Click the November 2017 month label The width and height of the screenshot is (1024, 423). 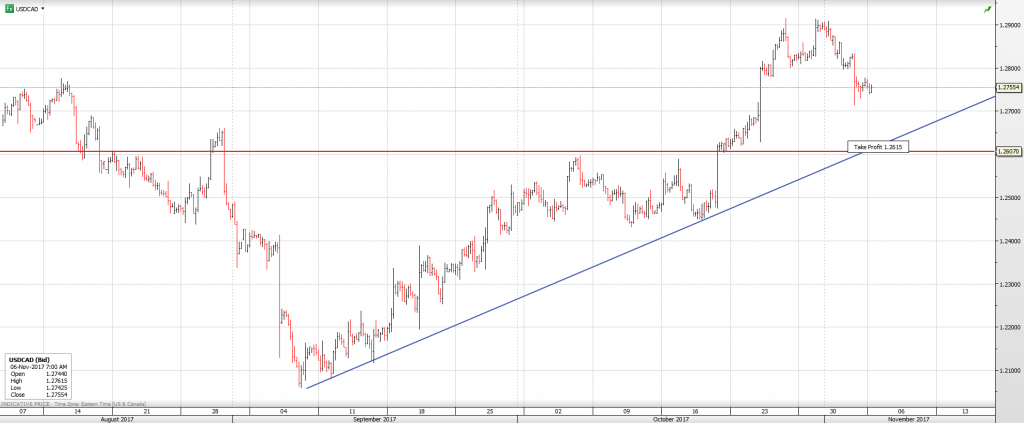[907, 419]
